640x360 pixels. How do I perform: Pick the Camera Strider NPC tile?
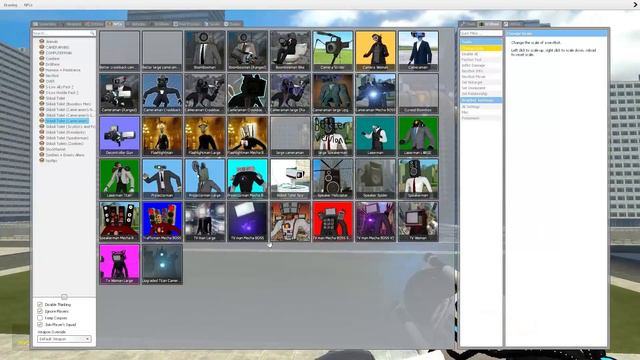[x=333, y=51]
